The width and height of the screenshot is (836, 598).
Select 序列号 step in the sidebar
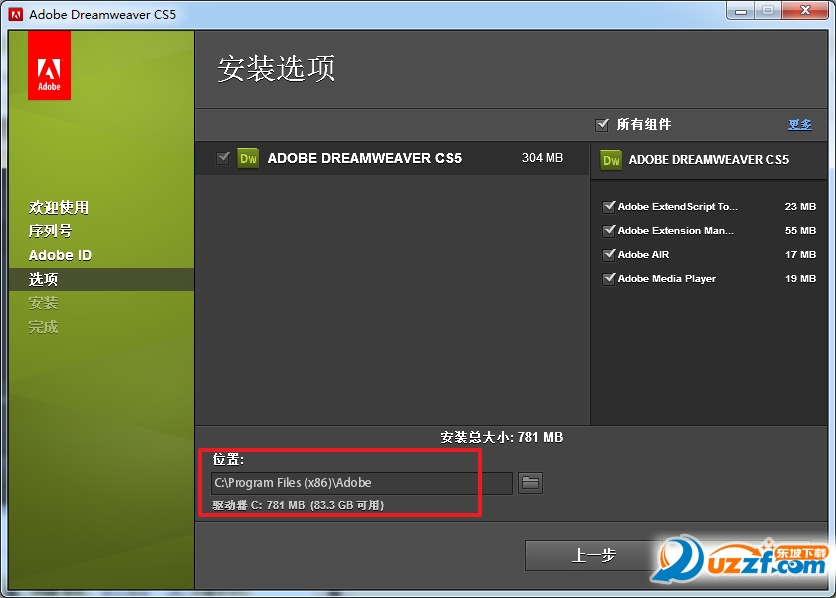pos(50,231)
